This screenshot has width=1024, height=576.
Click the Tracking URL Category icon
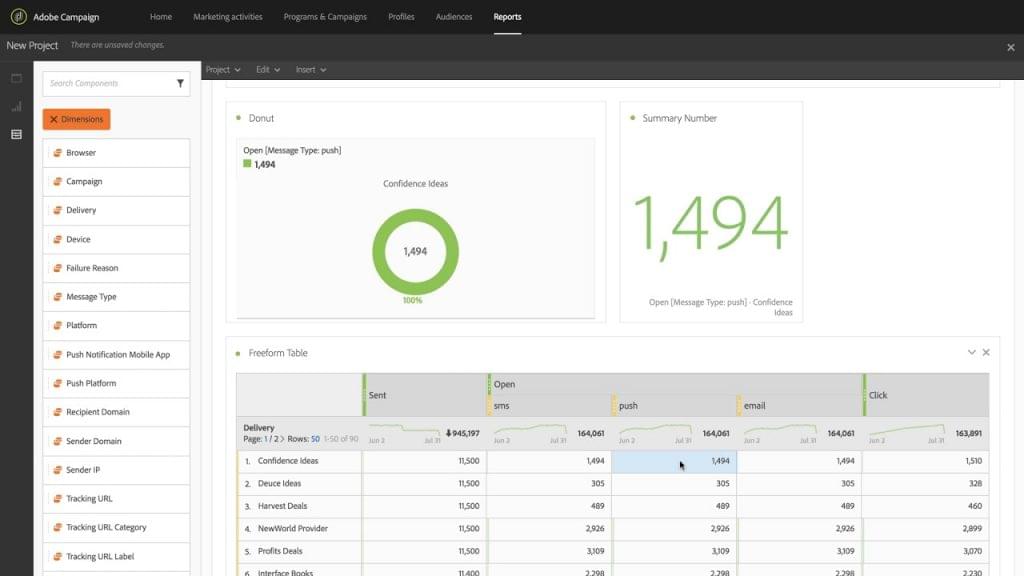(57, 528)
